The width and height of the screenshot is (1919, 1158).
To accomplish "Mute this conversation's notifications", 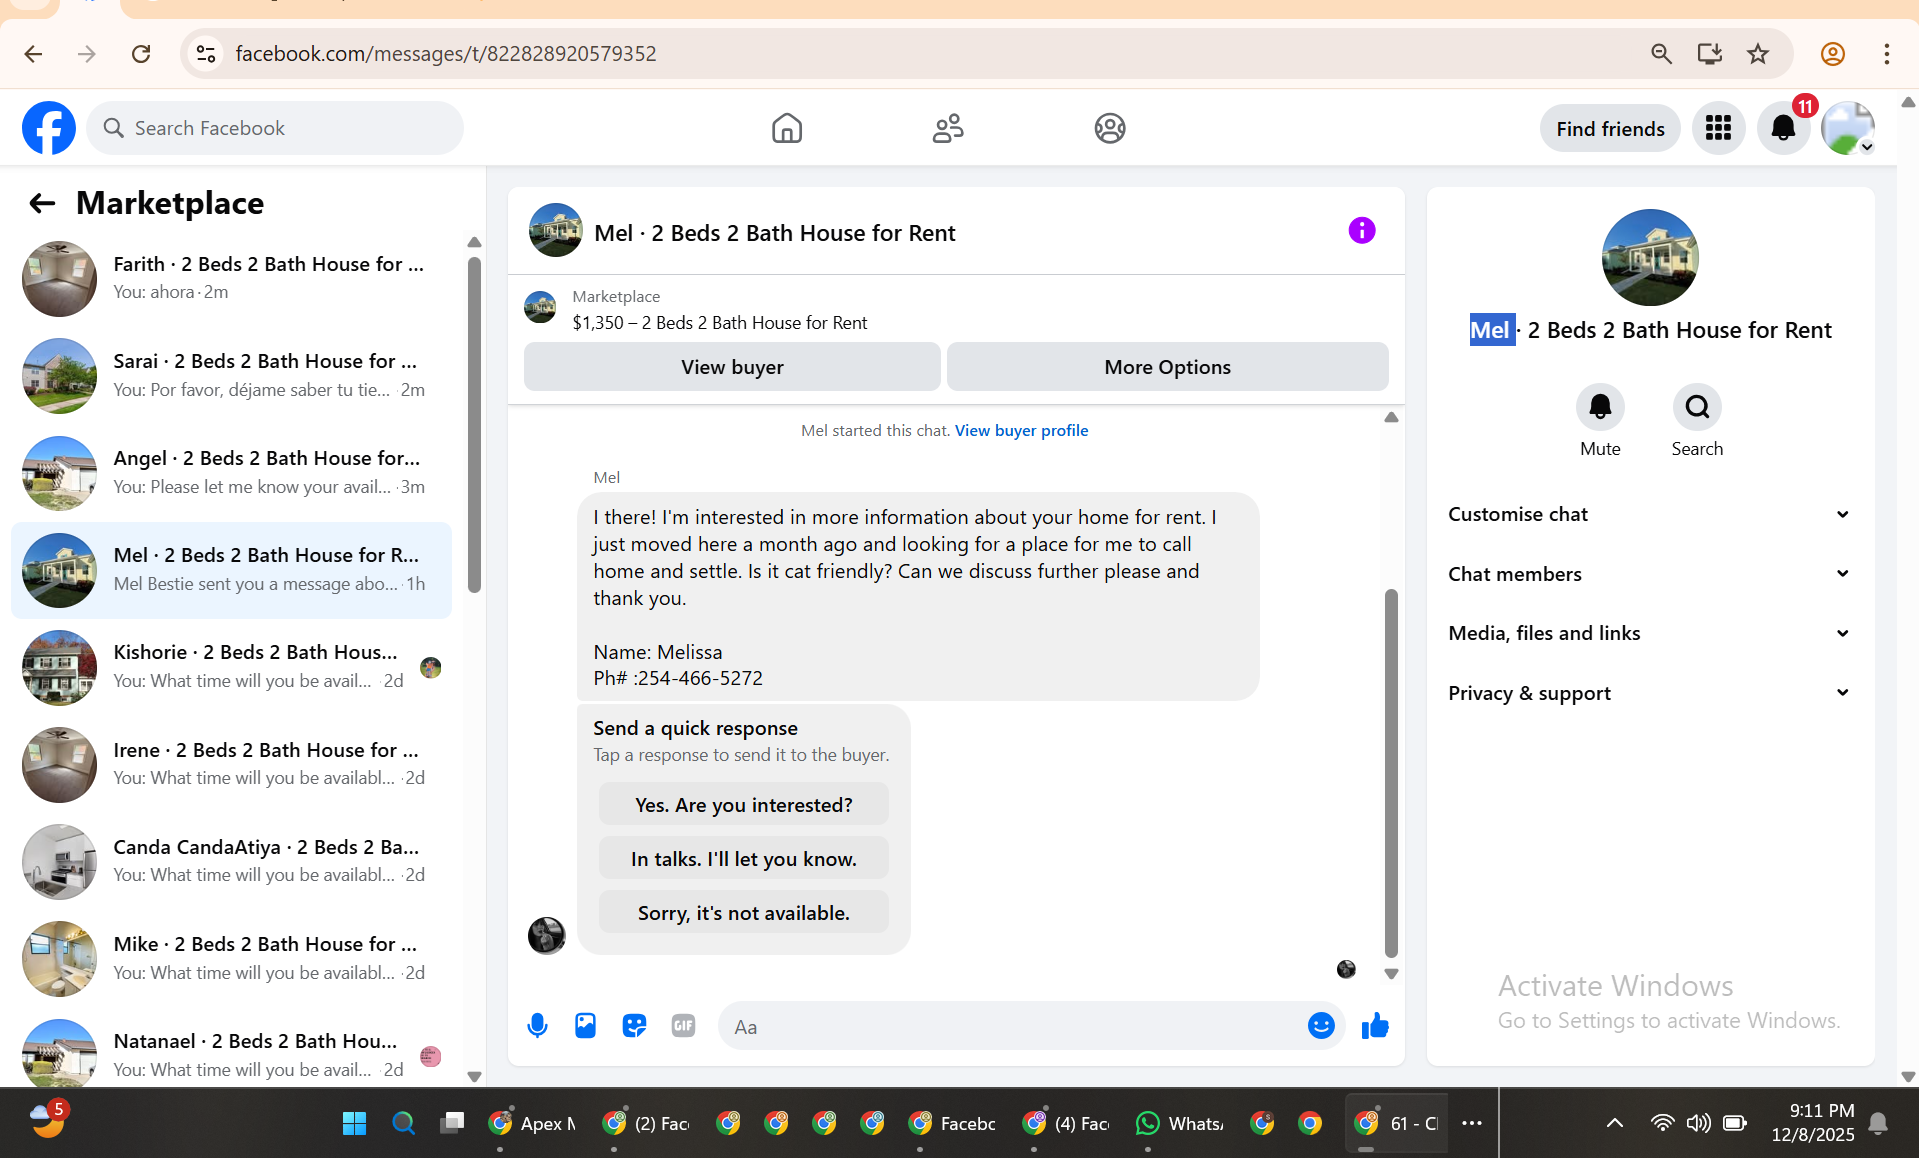I will (x=1600, y=407).
